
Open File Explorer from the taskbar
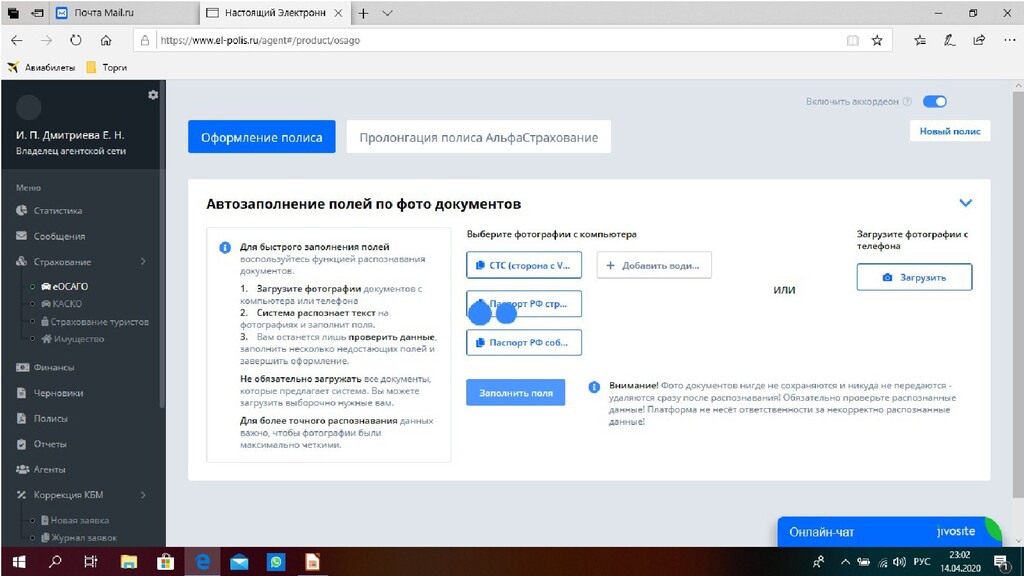pyautogui.click(x=129, y=562)
